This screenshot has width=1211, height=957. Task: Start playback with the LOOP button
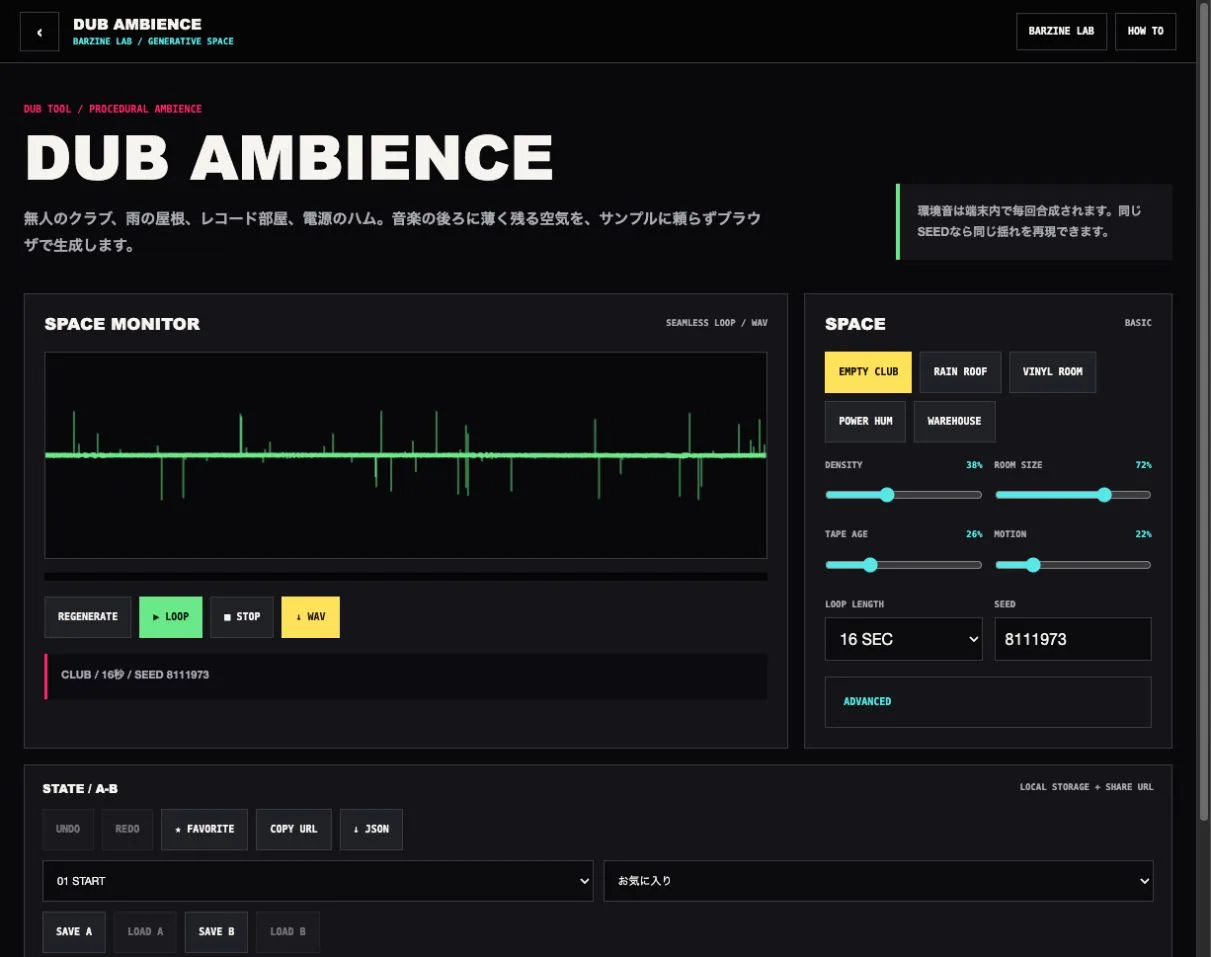point(171,617)
